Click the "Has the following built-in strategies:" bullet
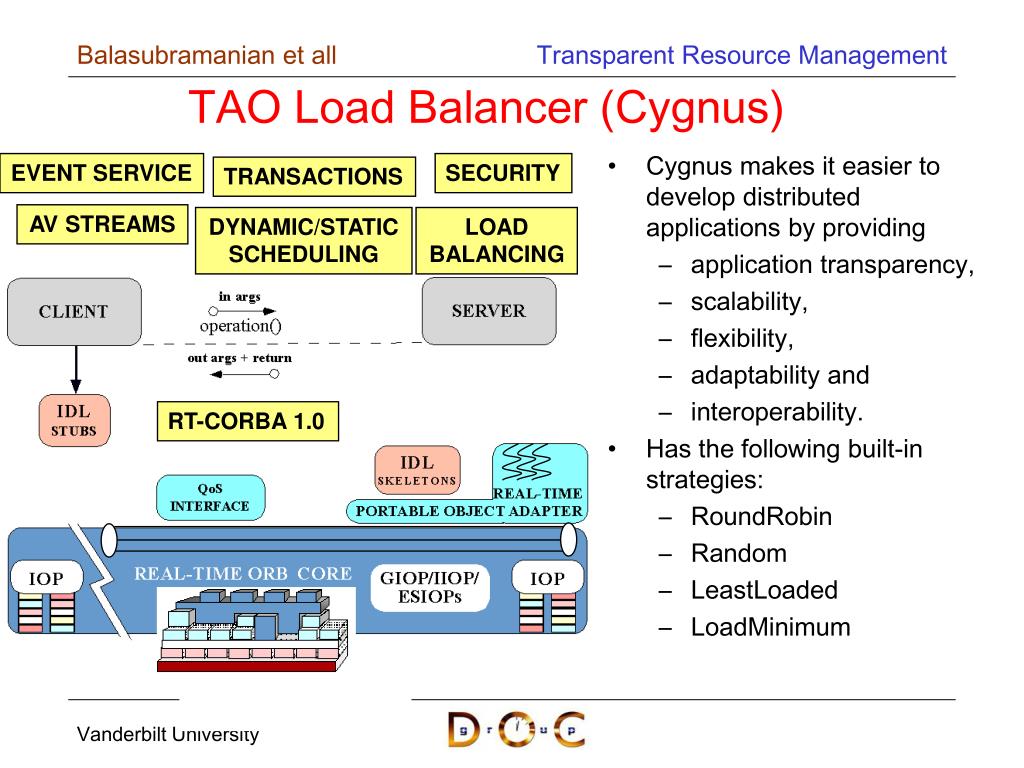This screenshot has height=768, width=1024. pyautogui.click(x=784, y=464)
